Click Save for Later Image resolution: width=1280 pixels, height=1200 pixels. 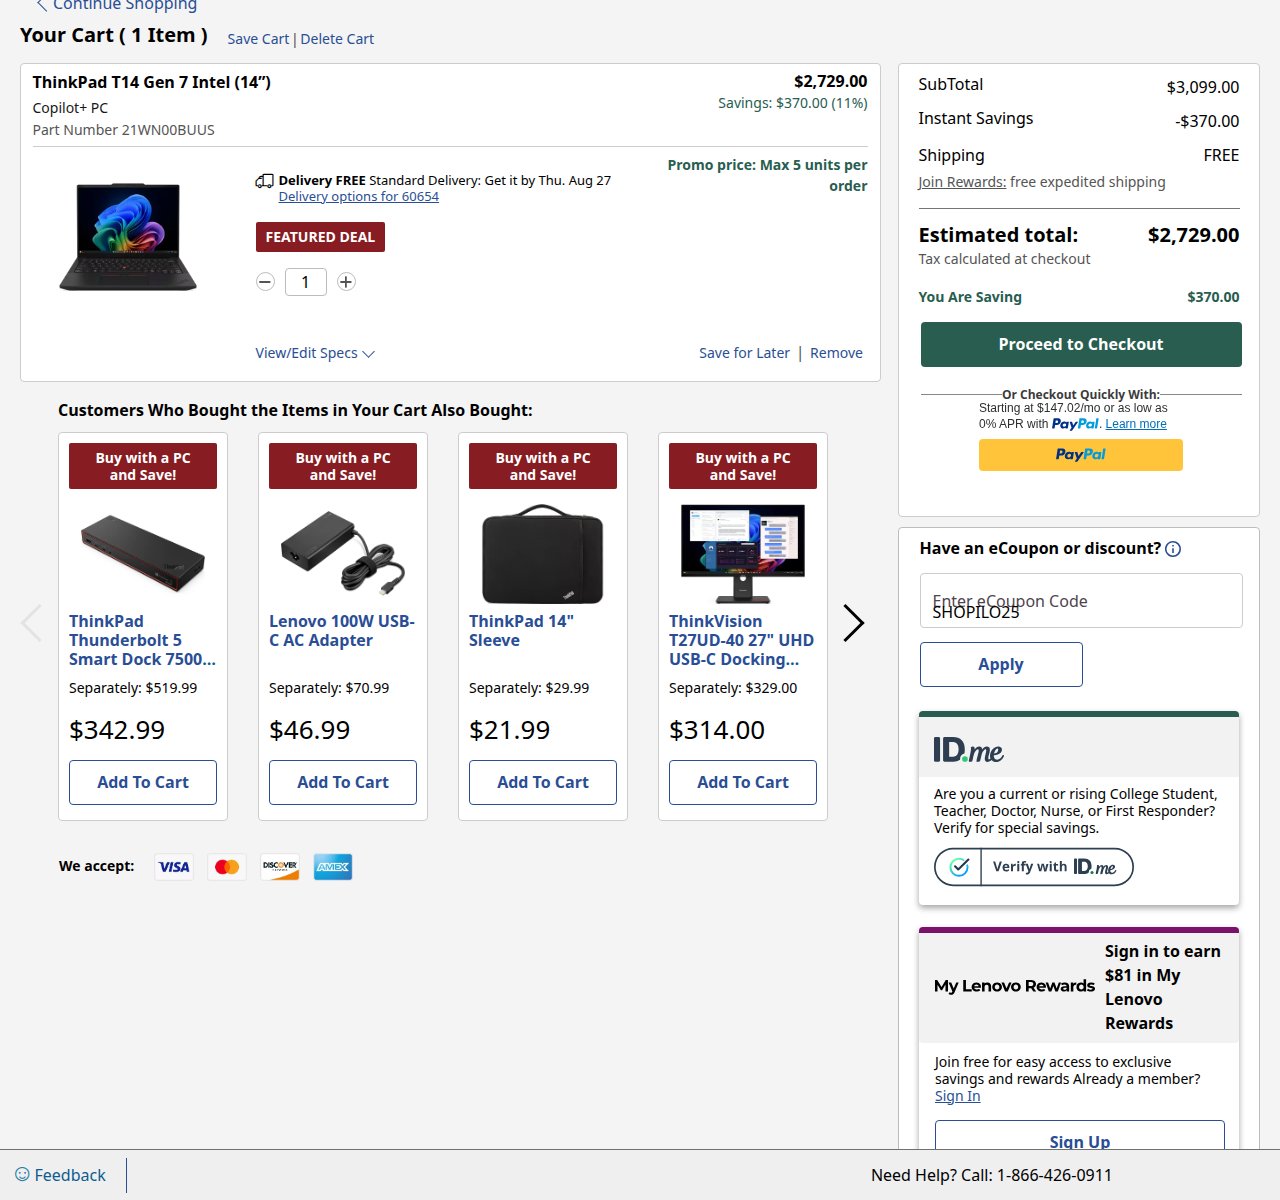(744, 353)
